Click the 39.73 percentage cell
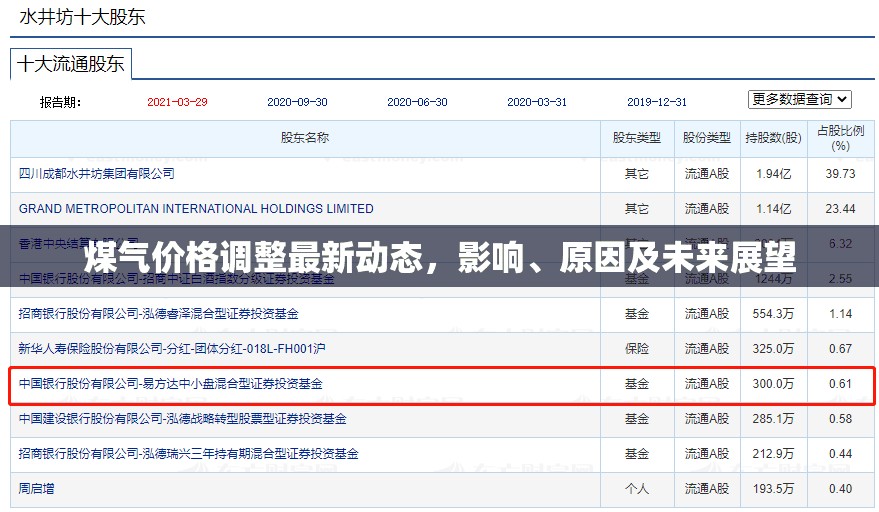 tap(840, 174)
